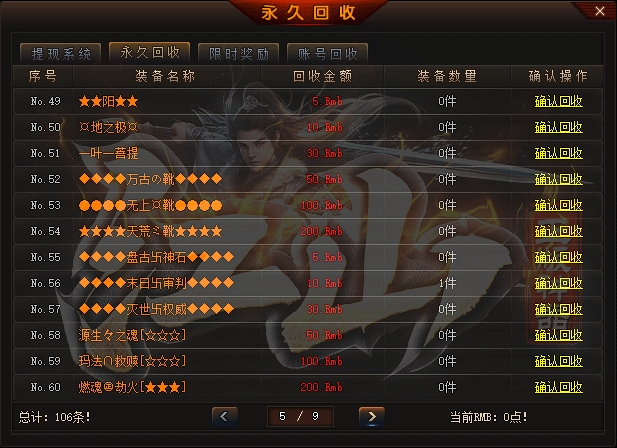Click the page number field 5 / 9
The height and width of the screenshot is (448, 617).
click(300, 417)
